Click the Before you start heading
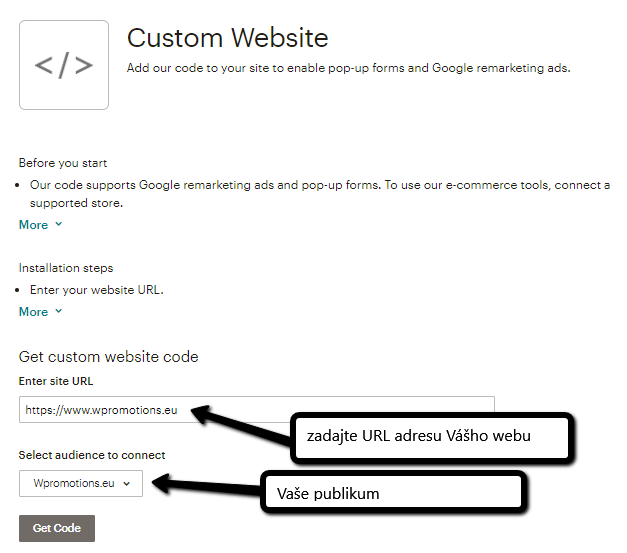 click(63, 163)
